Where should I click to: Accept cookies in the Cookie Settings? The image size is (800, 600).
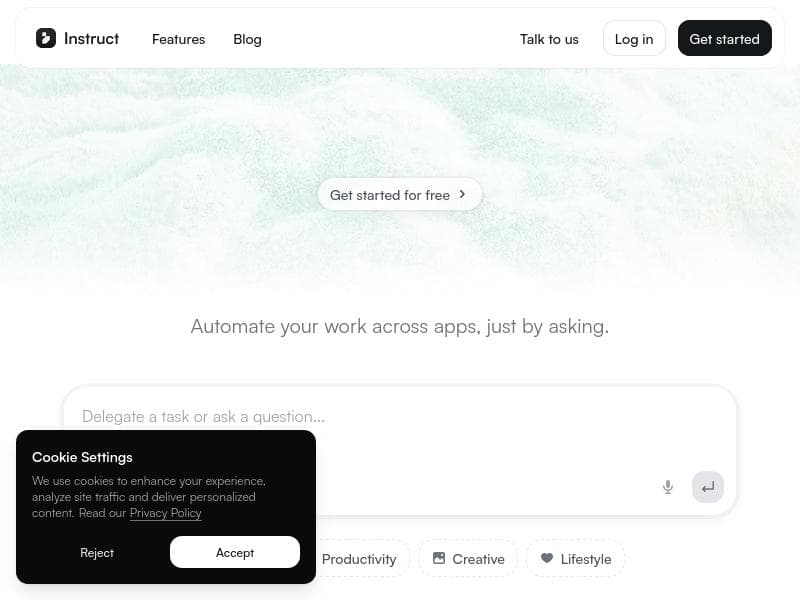(x=235, y=552)
